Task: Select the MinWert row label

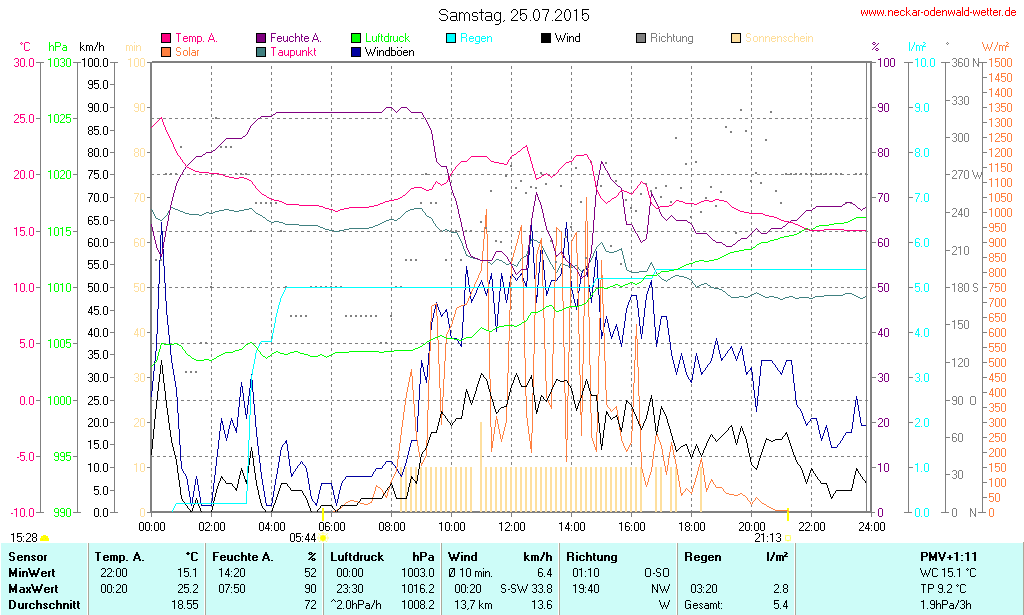Action: [32, 573]
